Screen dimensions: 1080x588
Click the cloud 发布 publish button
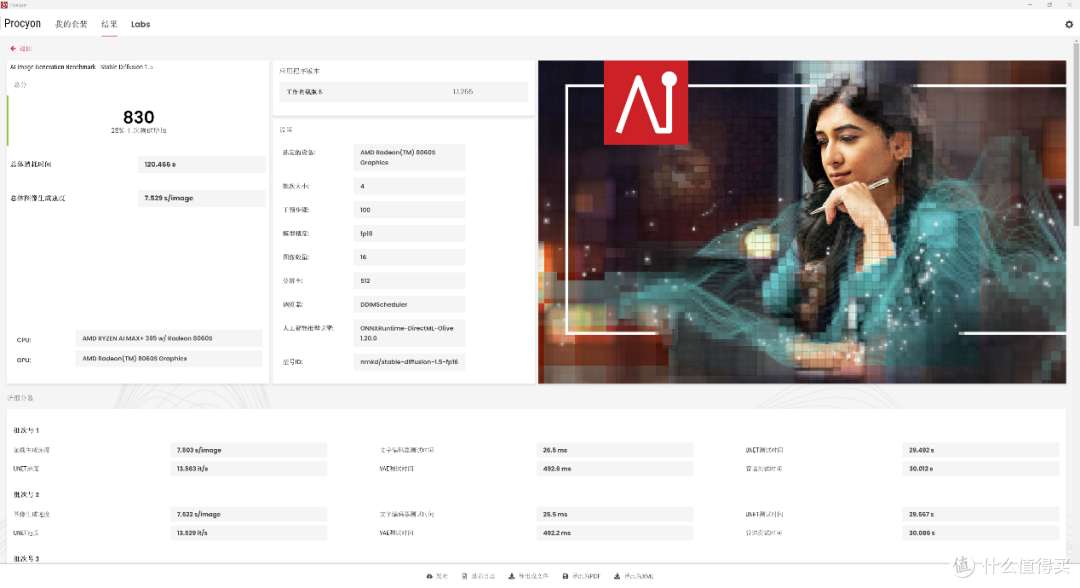pos(437,576)
